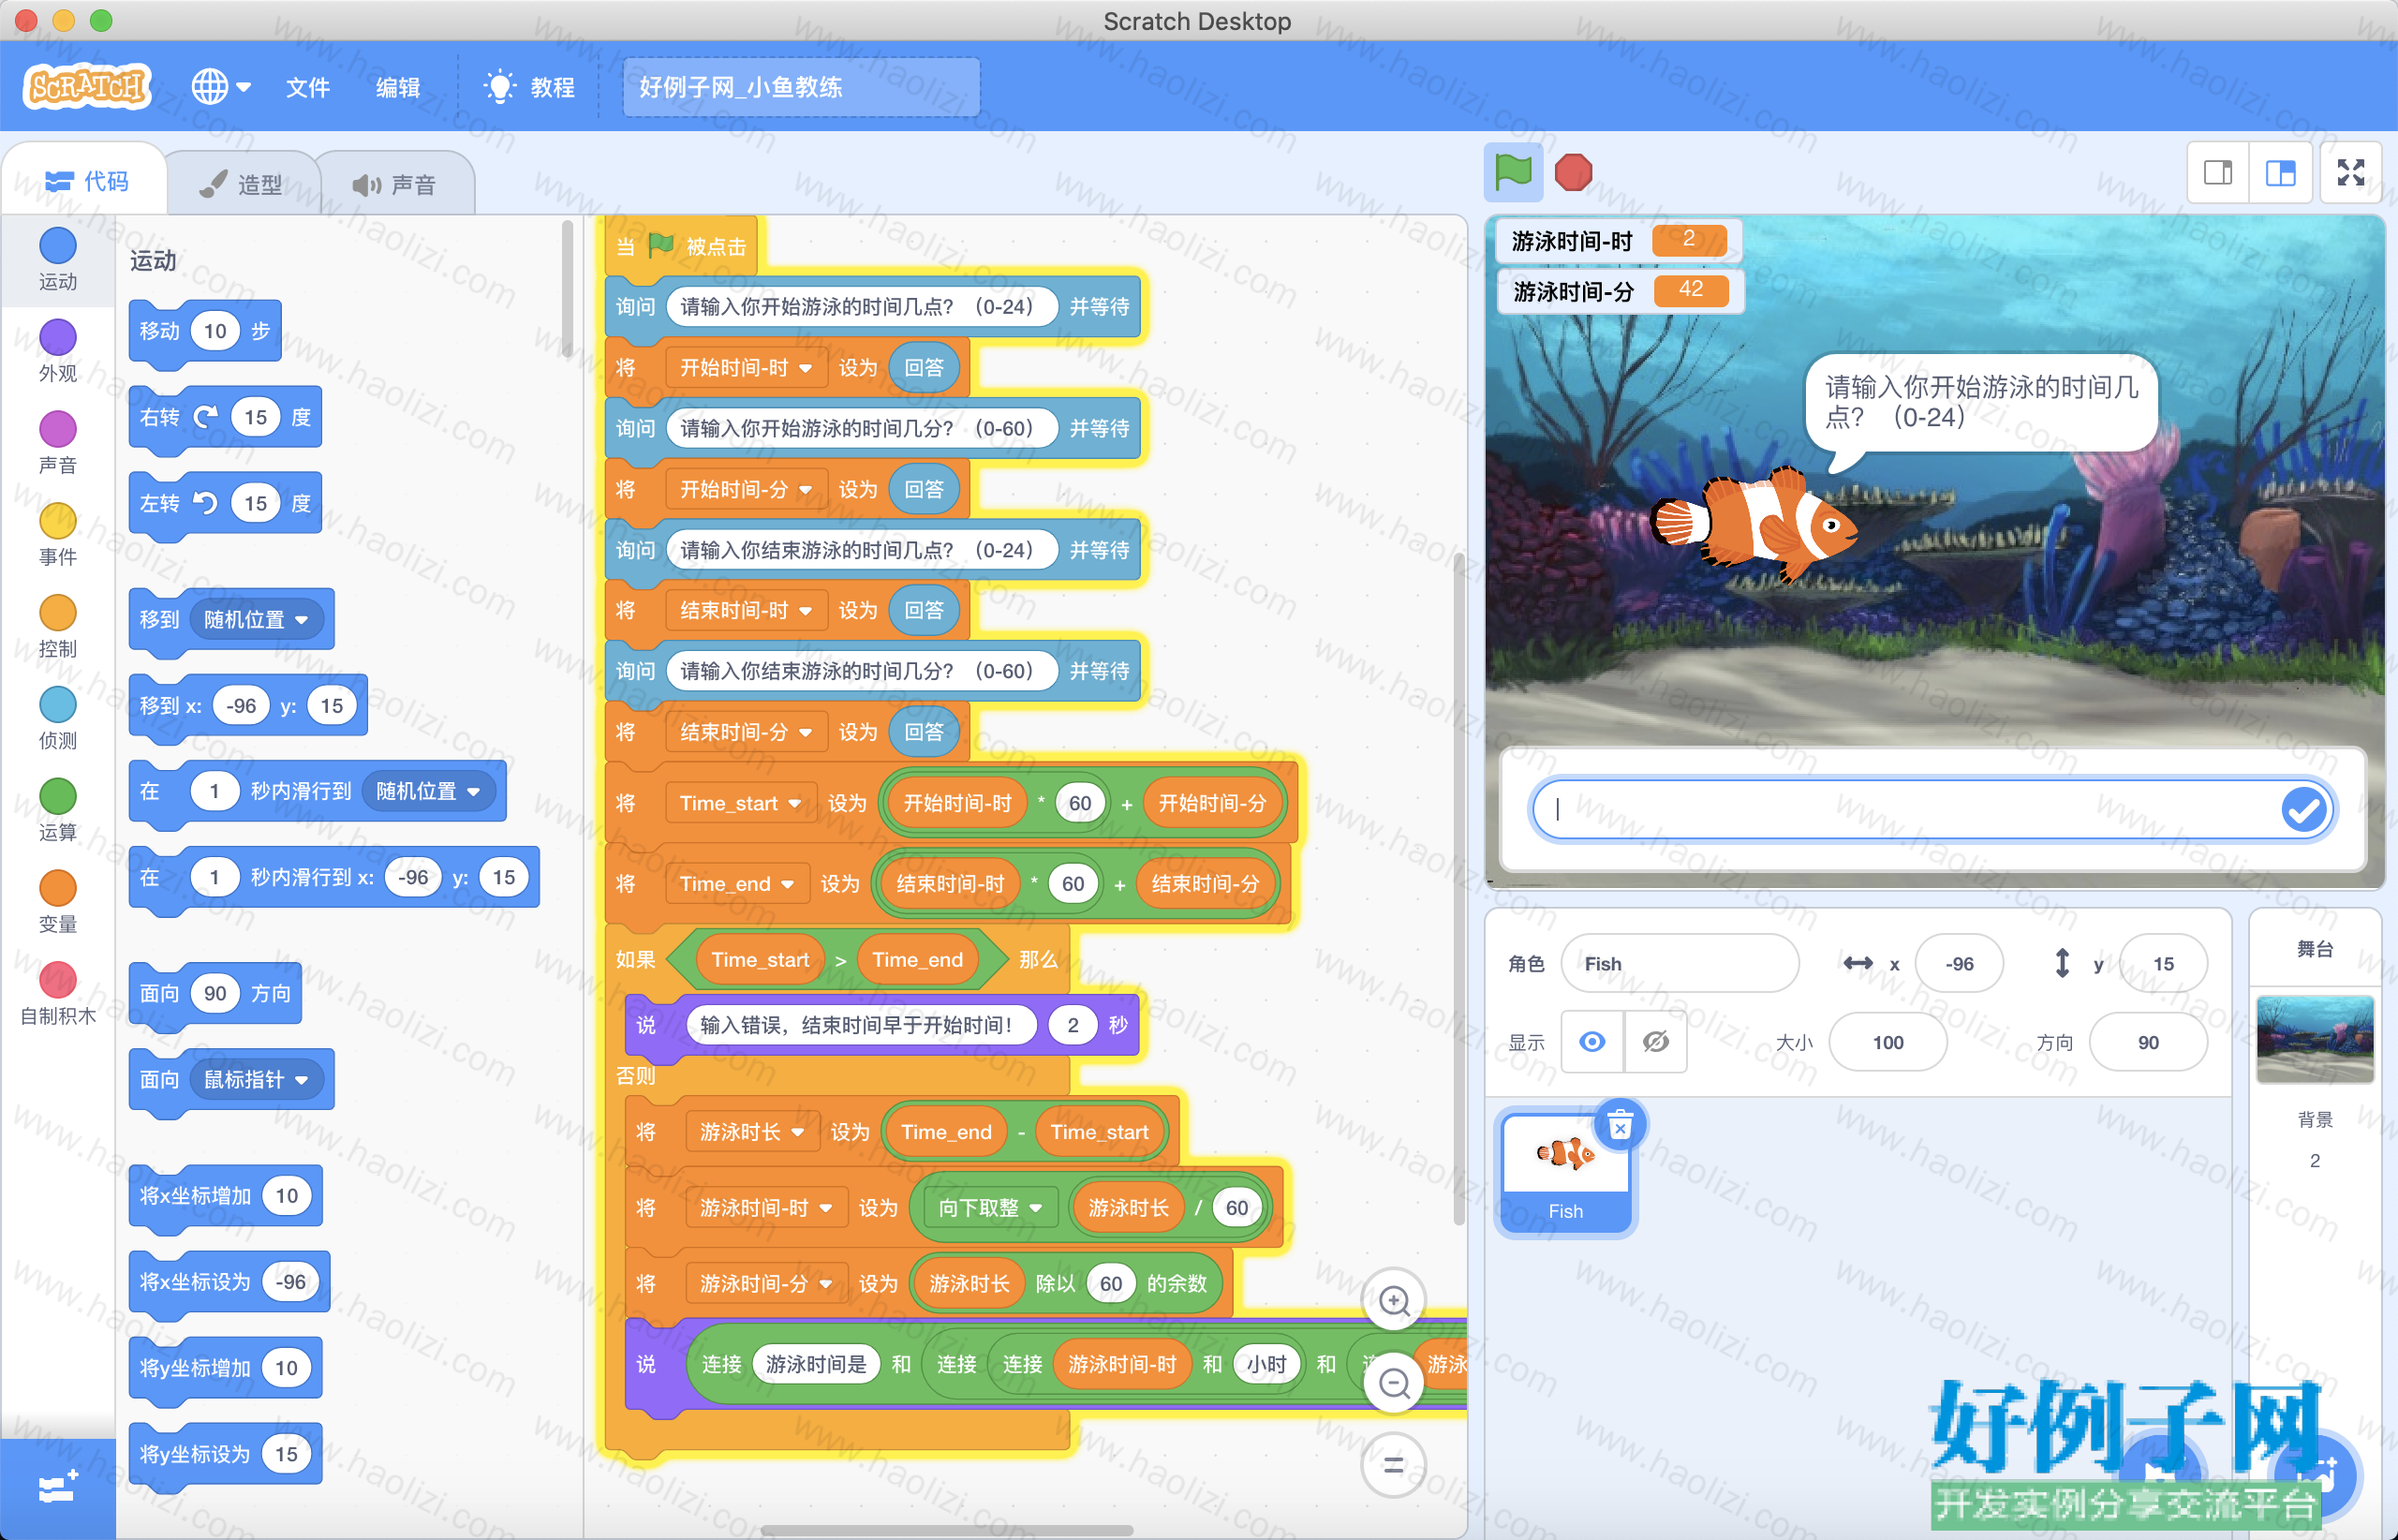Select the 外观 block category
The height and width of the screenshot is (1540, 2398).
[x=58, y=351]
